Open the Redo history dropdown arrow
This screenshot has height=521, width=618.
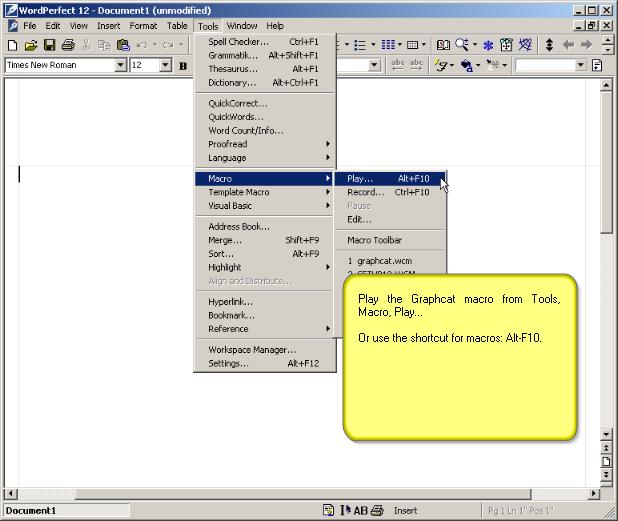tap(181, 45)
